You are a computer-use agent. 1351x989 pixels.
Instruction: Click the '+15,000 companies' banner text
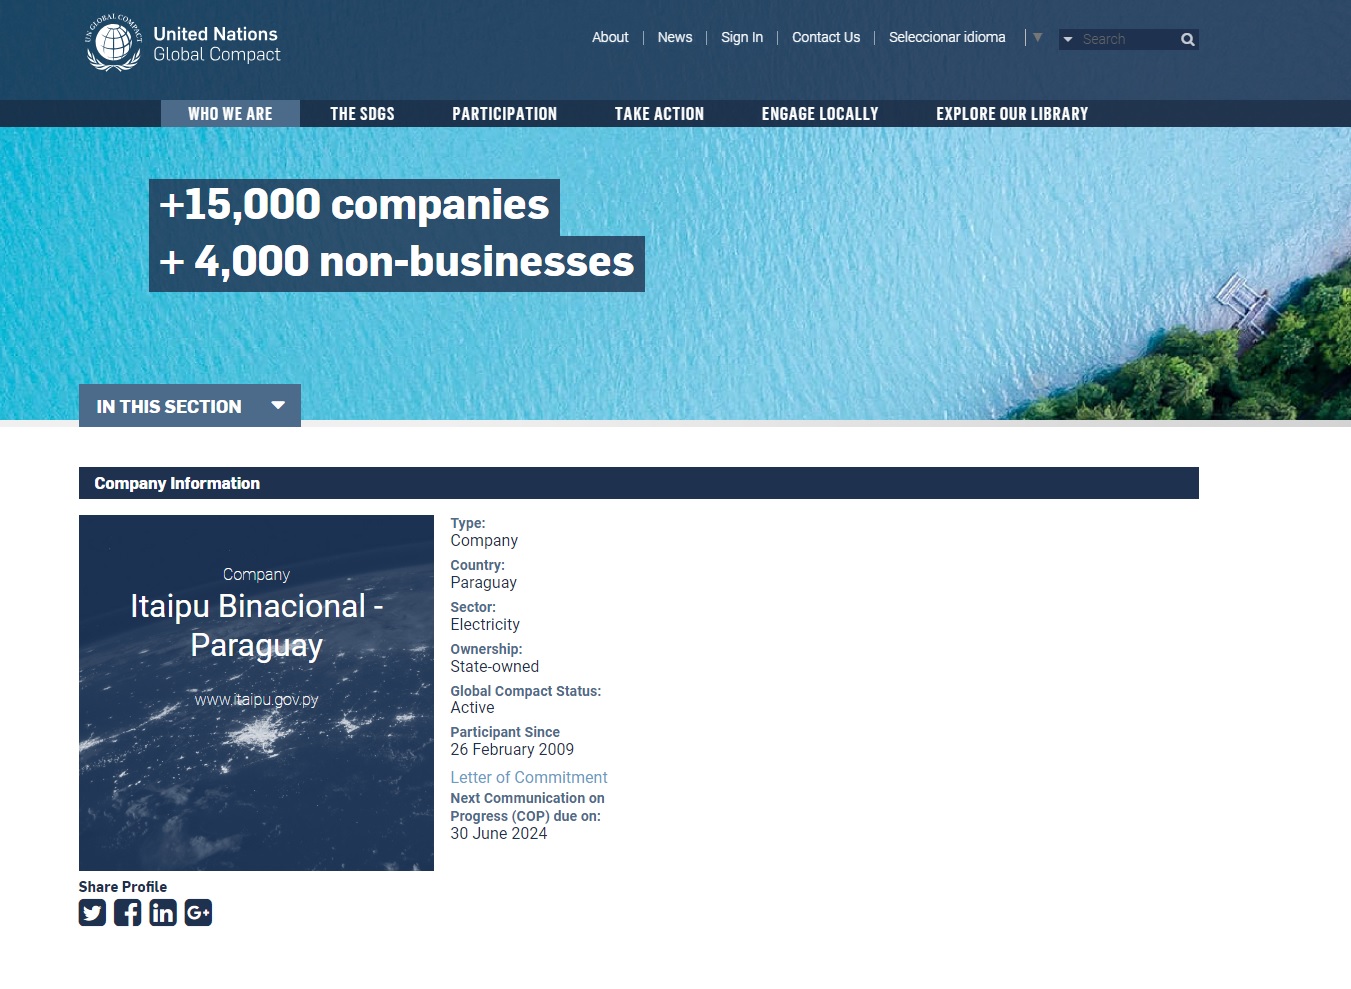pyautogui.click(x=354, y=205)
